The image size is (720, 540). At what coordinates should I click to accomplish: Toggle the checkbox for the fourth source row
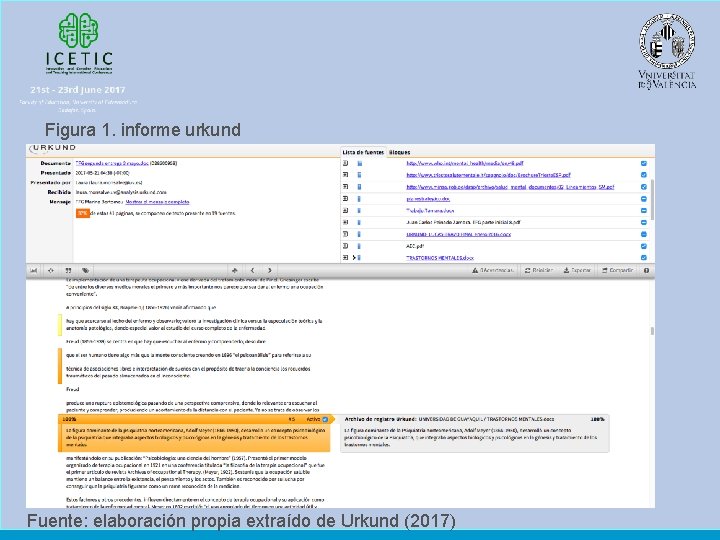643,199
